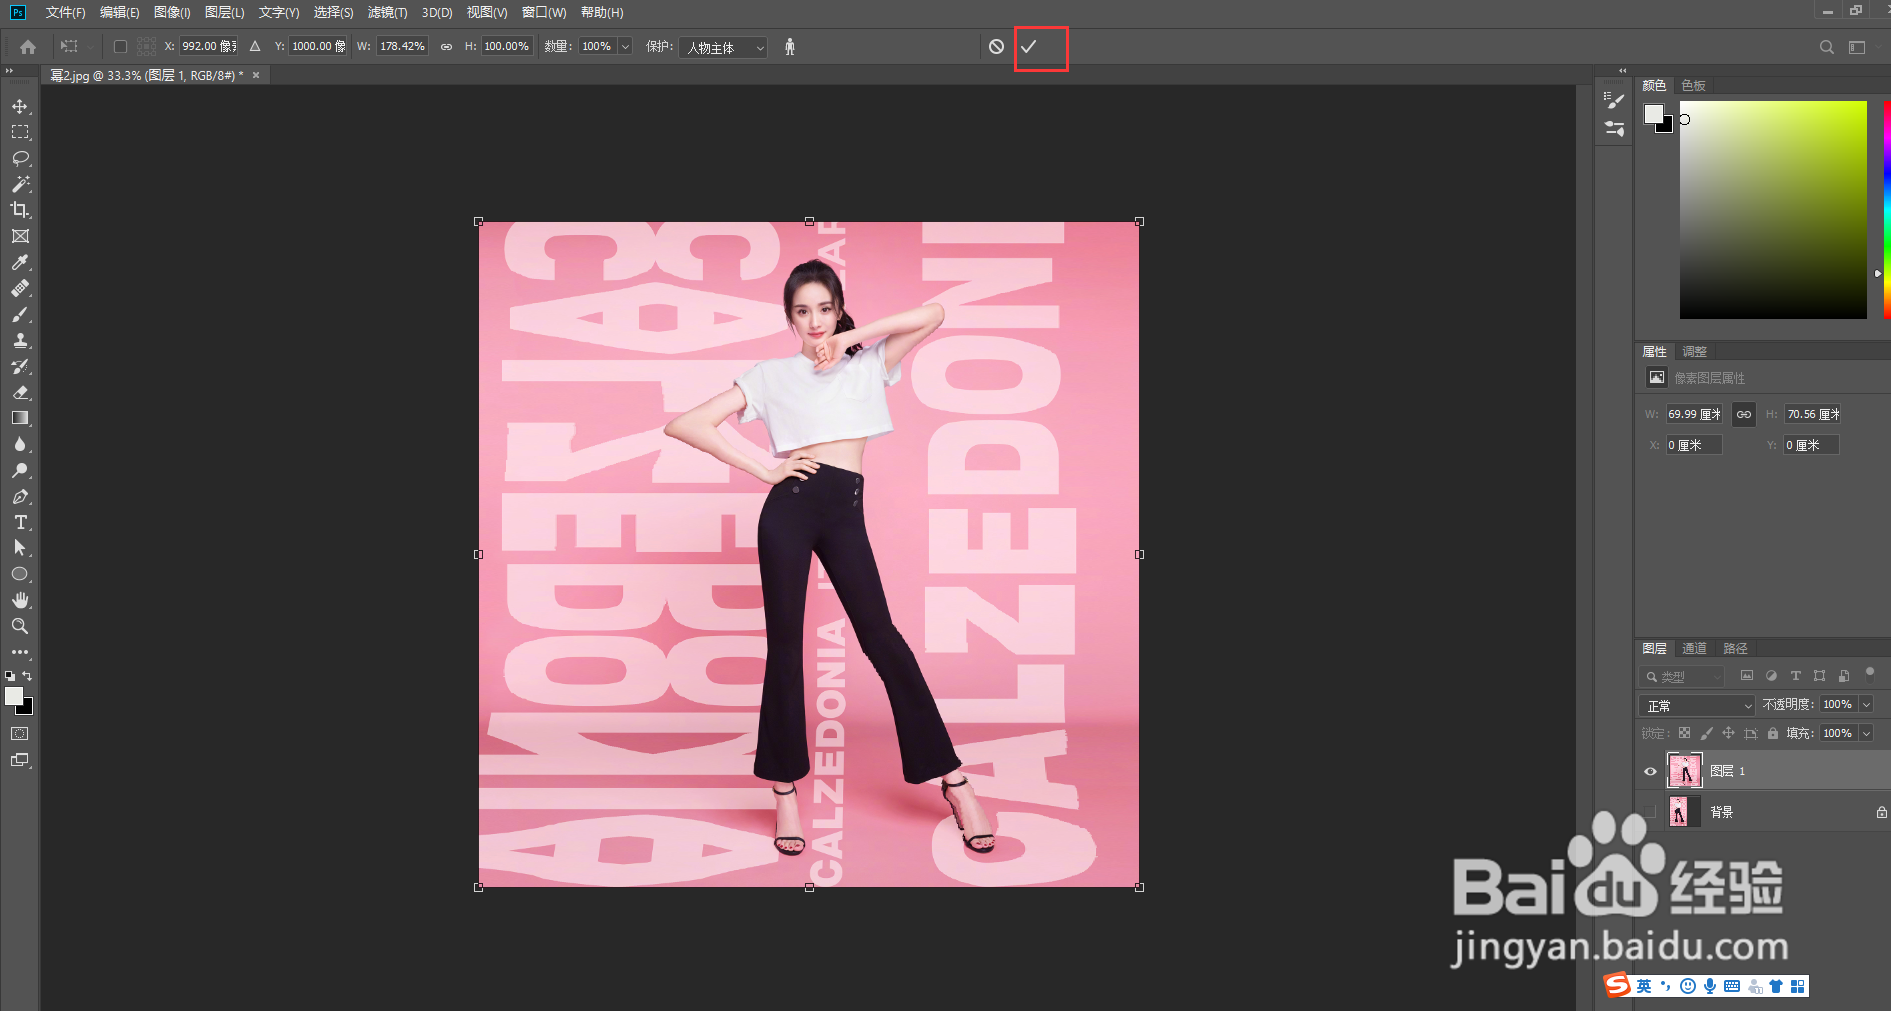The height and width of the screenshot is (1011, 1891).
Task: Toggle the protect skin tones person icon
Action: (x=790, y=47)
